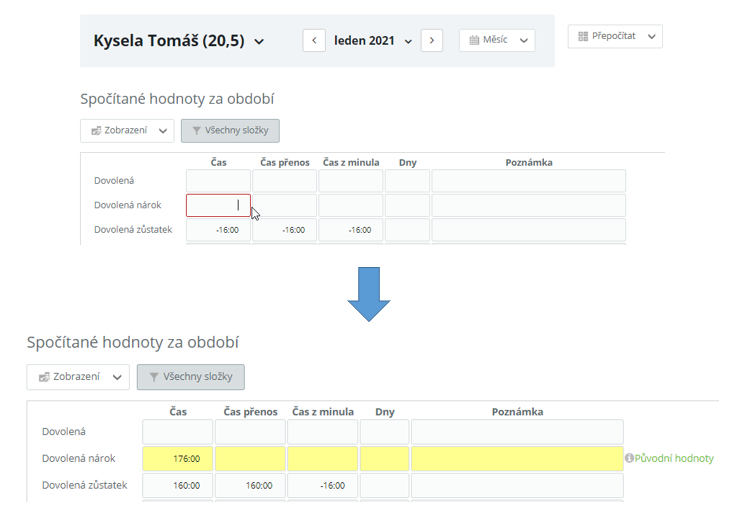743x522 pixels.
Task: Click lower Dovolená zůstatek Čas přenos cell 160:00
Action: (249, 486)
